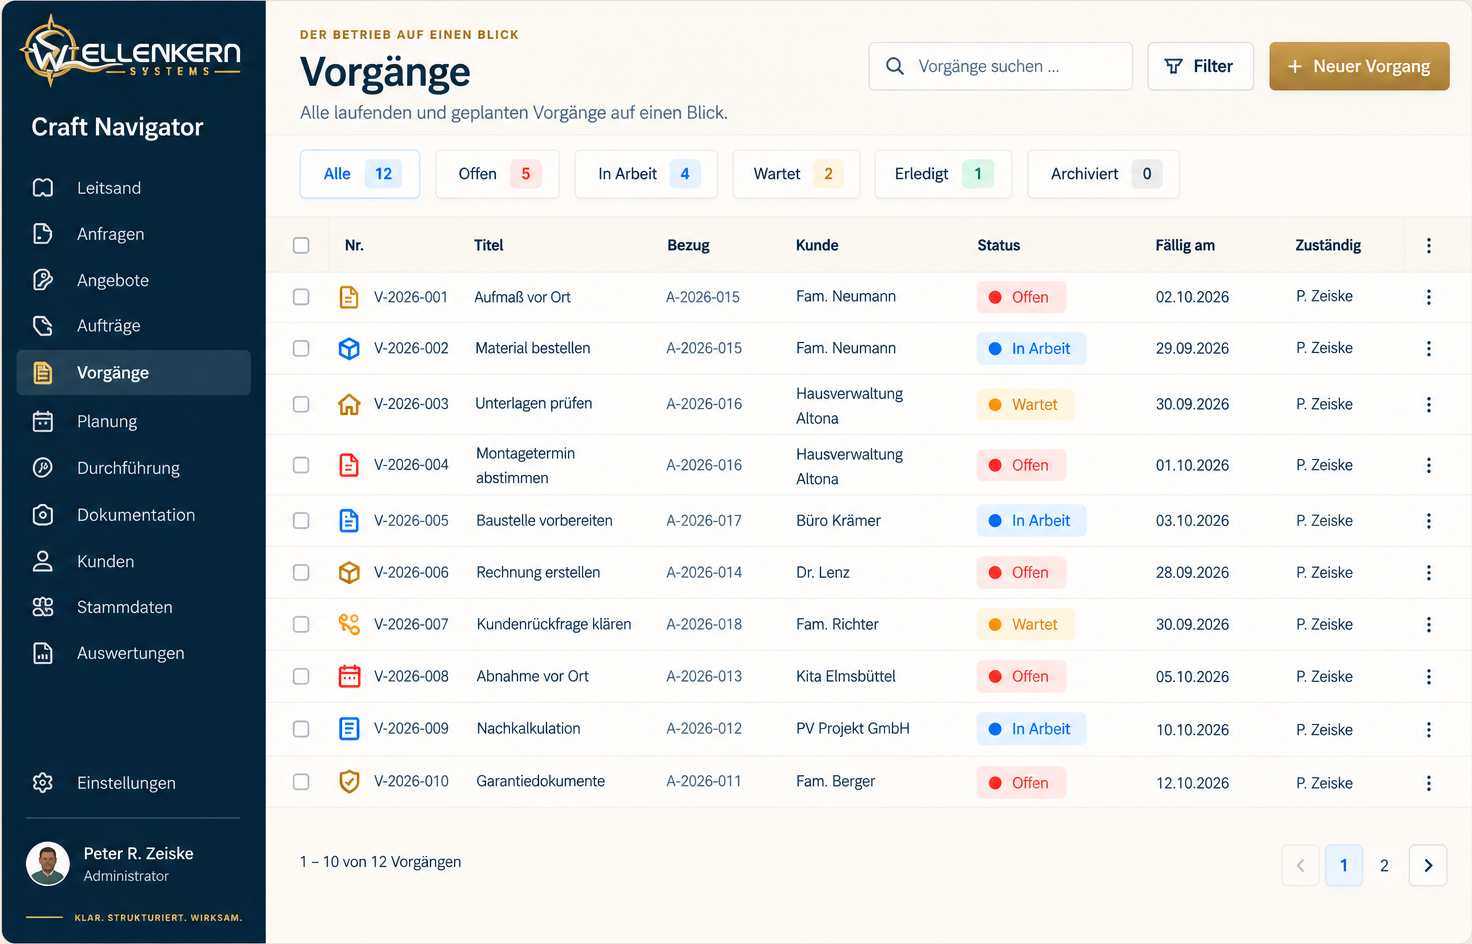Click the In Arbeit badge of Nachkalkulation
The width and height of the screenshot is (1472, 944).
pyautogui.click(x=1031, y=729)
